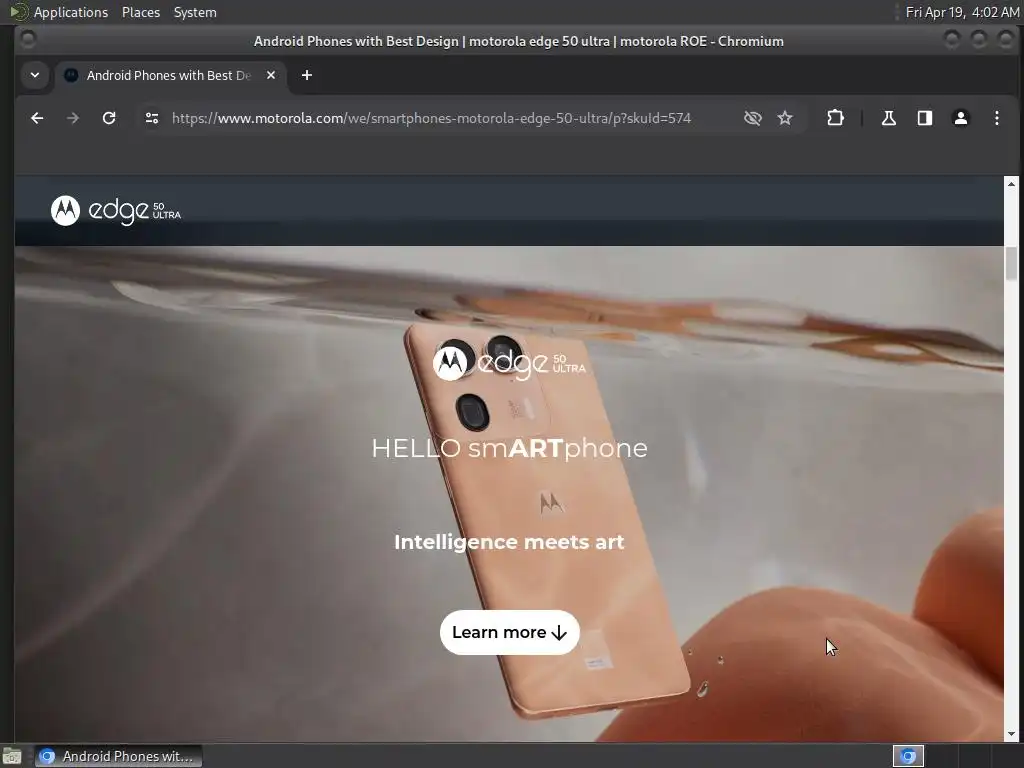Click the page scrollbar down arrow
1024x768 pixels.
1011,734
